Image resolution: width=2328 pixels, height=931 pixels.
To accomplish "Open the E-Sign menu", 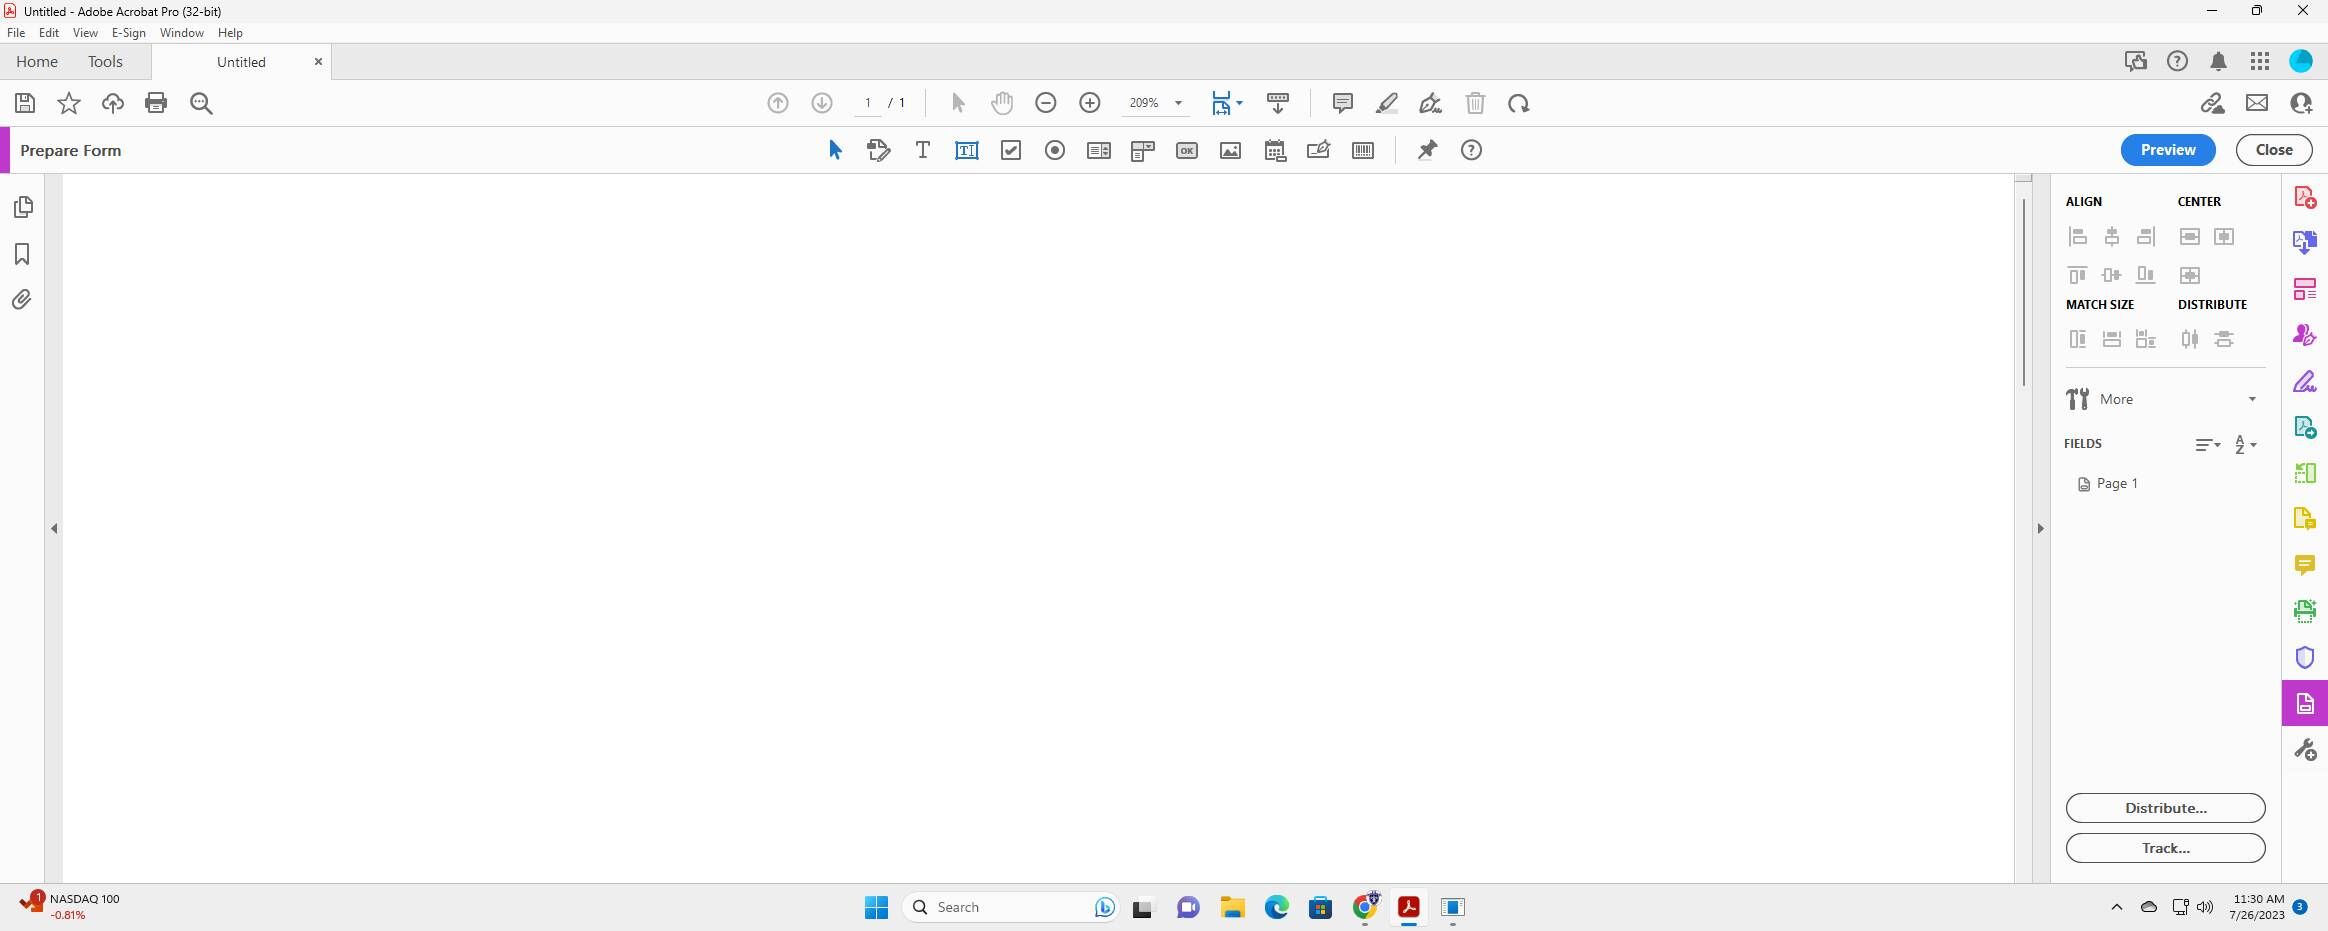I will tap(129, 33).
